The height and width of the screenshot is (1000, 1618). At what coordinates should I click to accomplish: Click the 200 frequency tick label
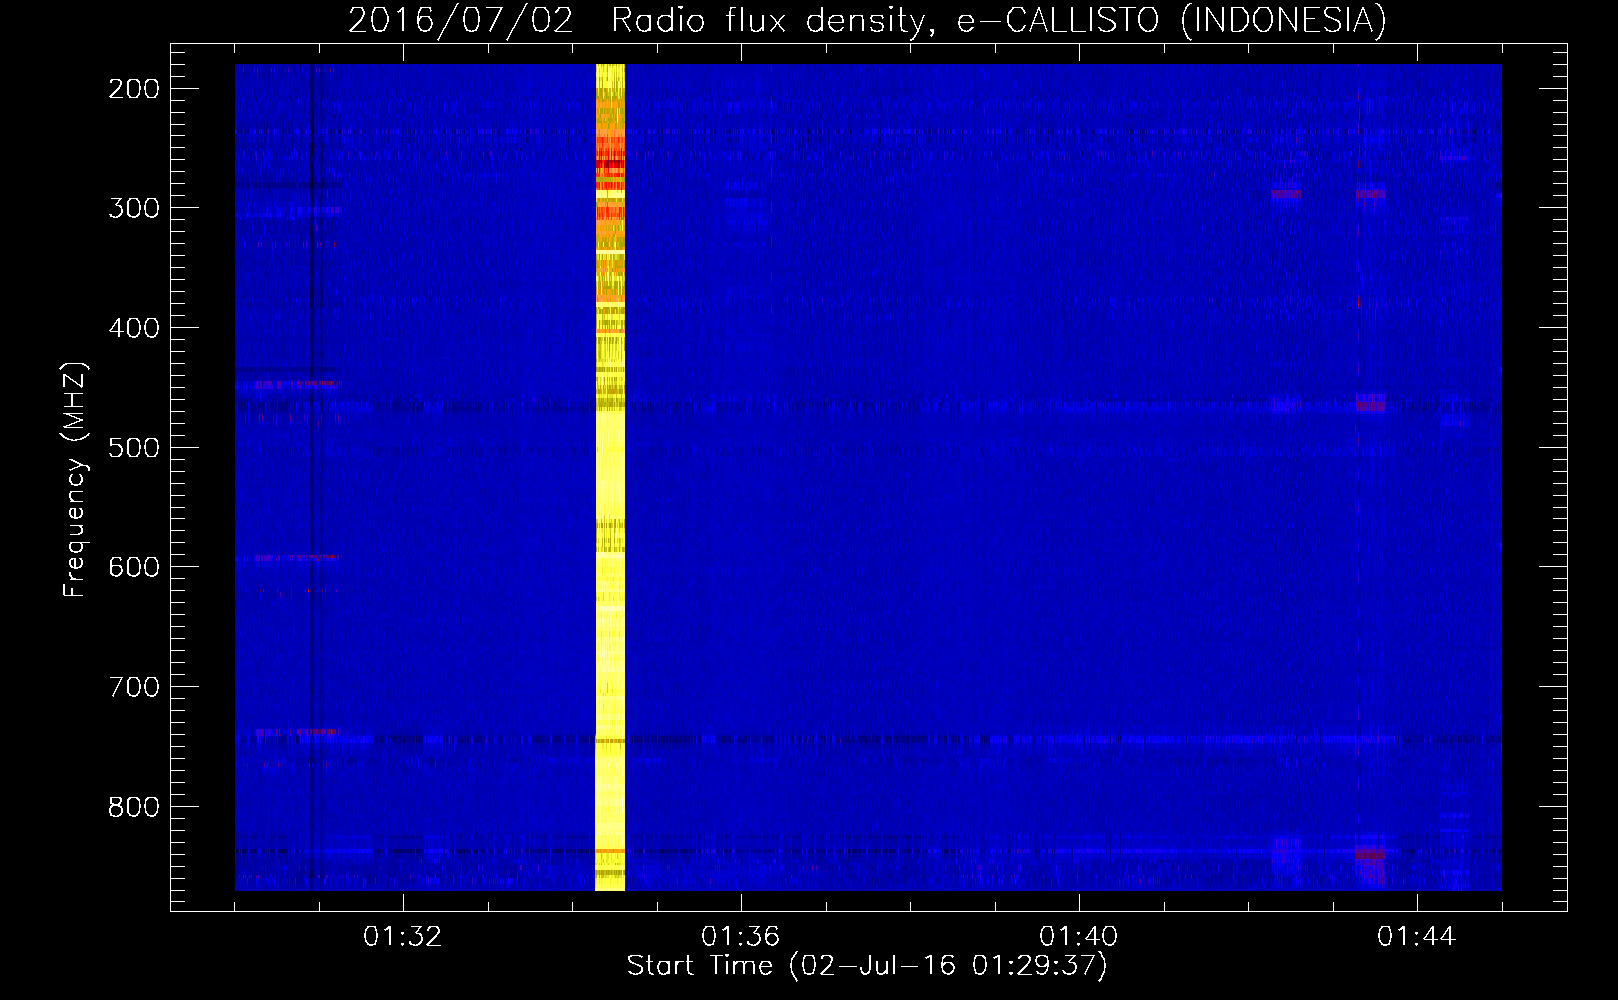[134, 89]
